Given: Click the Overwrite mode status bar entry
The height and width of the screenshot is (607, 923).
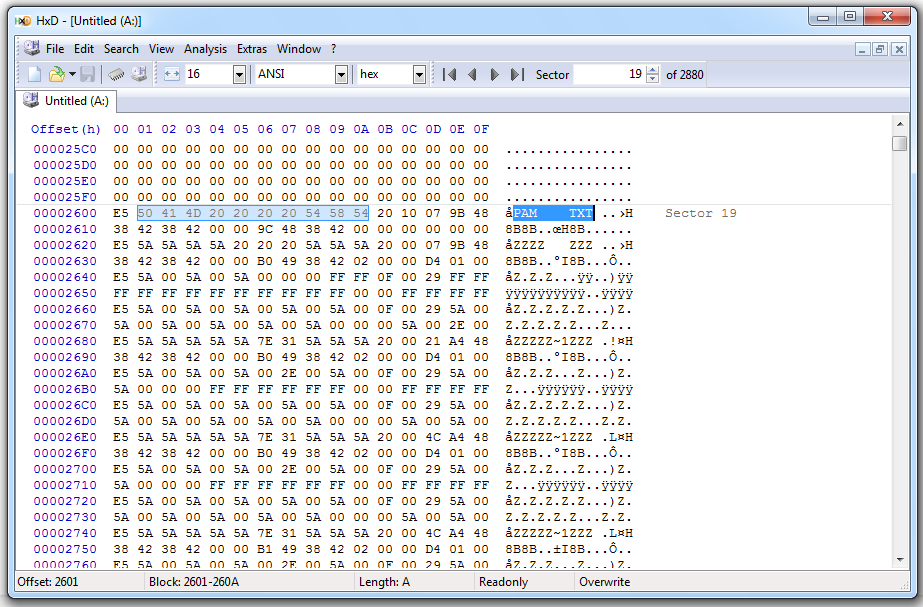Looking at the screenshot, I should click(605, 582).
